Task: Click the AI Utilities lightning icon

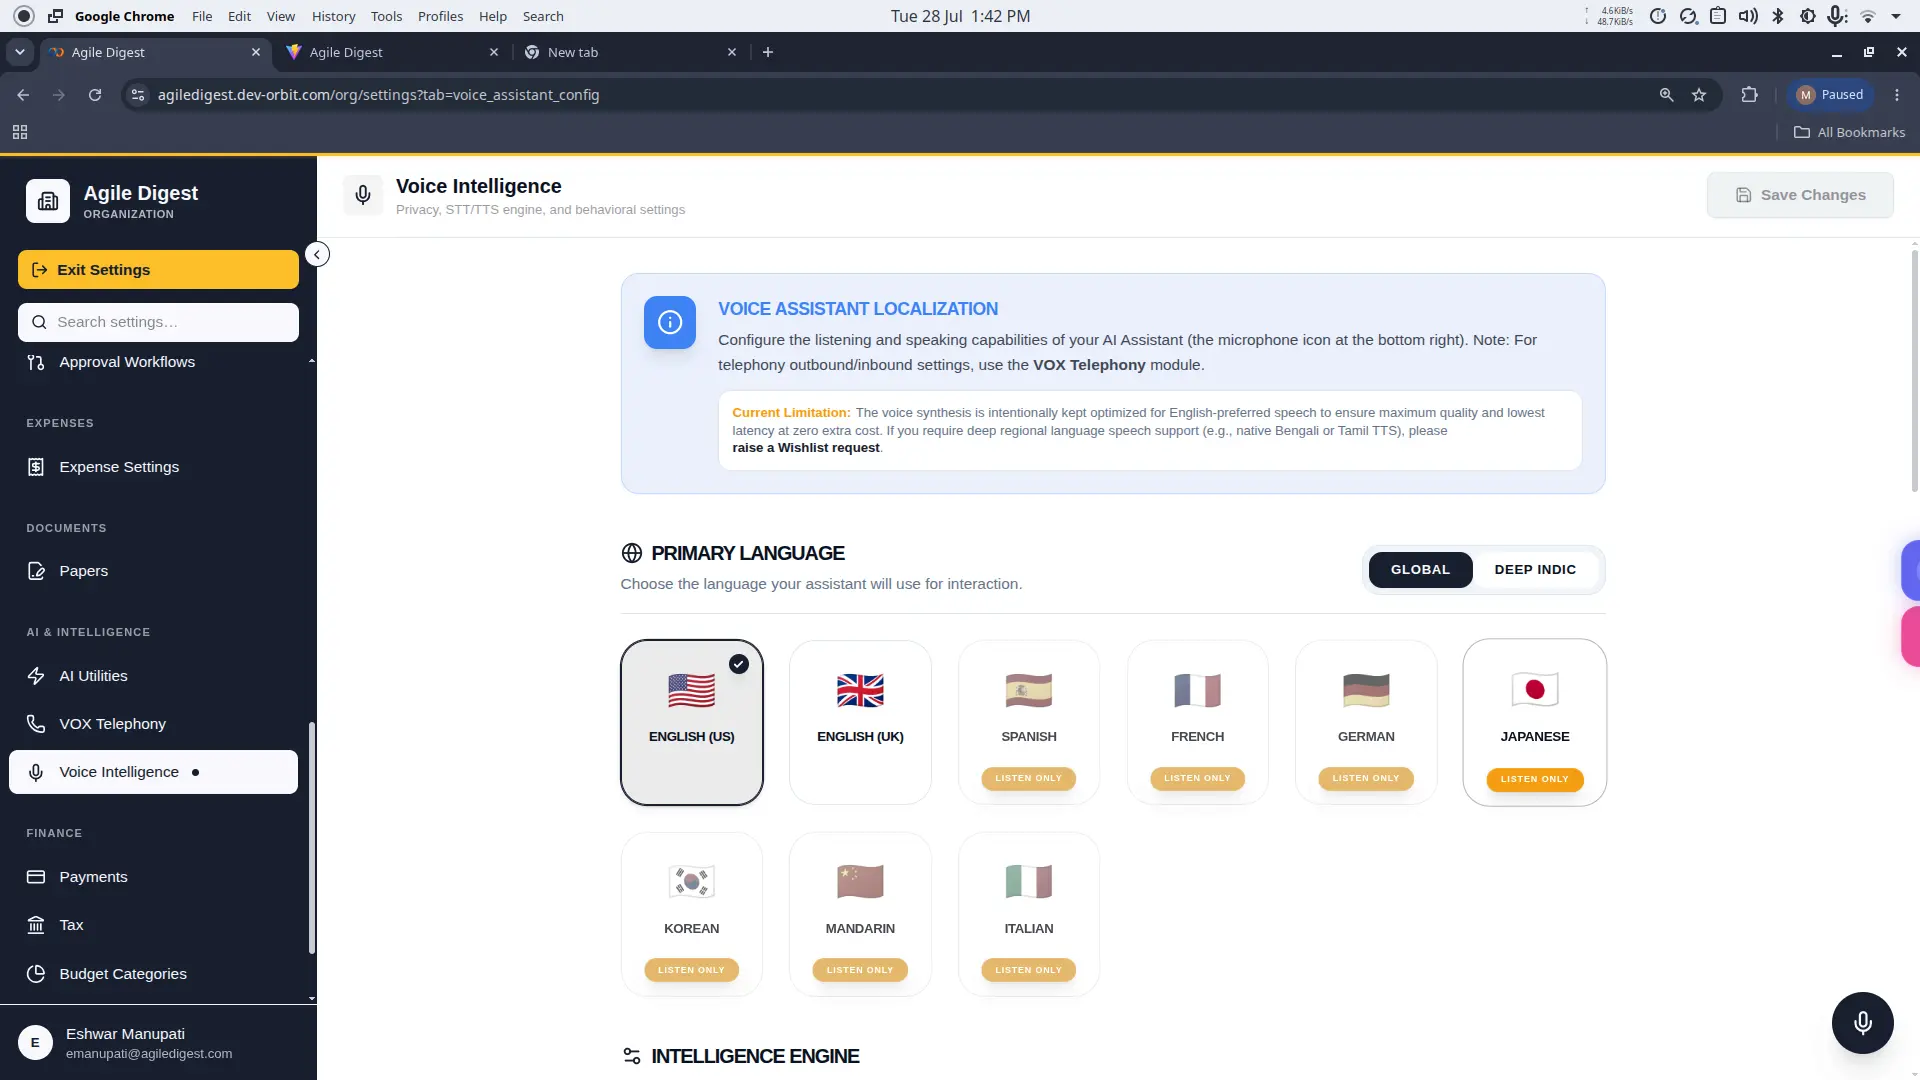Action: point(36,676)
